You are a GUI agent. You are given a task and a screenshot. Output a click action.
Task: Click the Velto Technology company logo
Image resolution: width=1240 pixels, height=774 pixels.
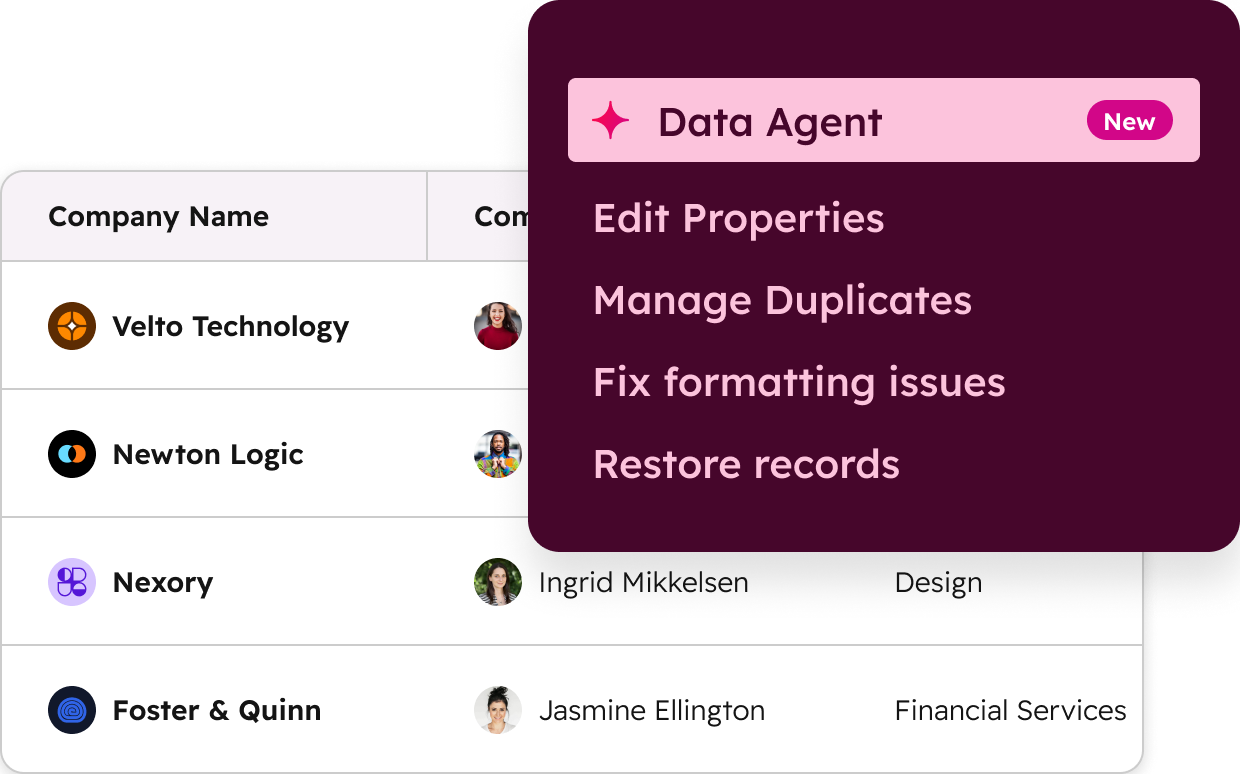point(71,326)
